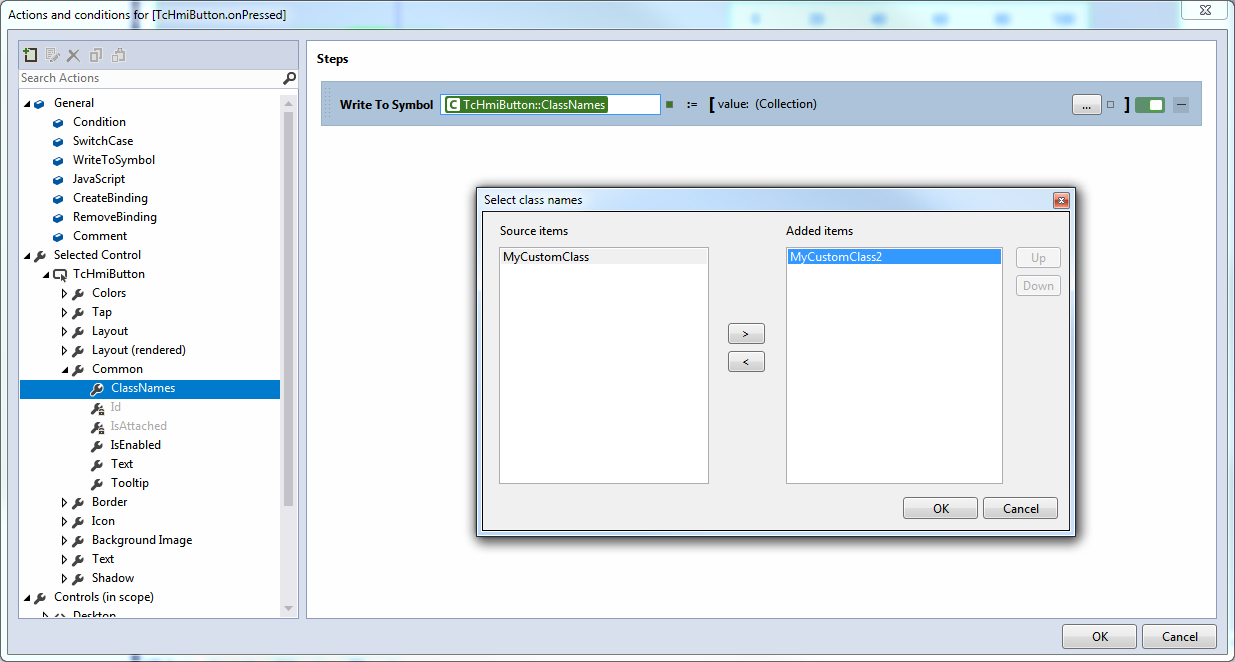Click the edit action pencil toolbar icon
Image resolution: width=1235 pixels, height=662 pixels.
coord(52,55)
